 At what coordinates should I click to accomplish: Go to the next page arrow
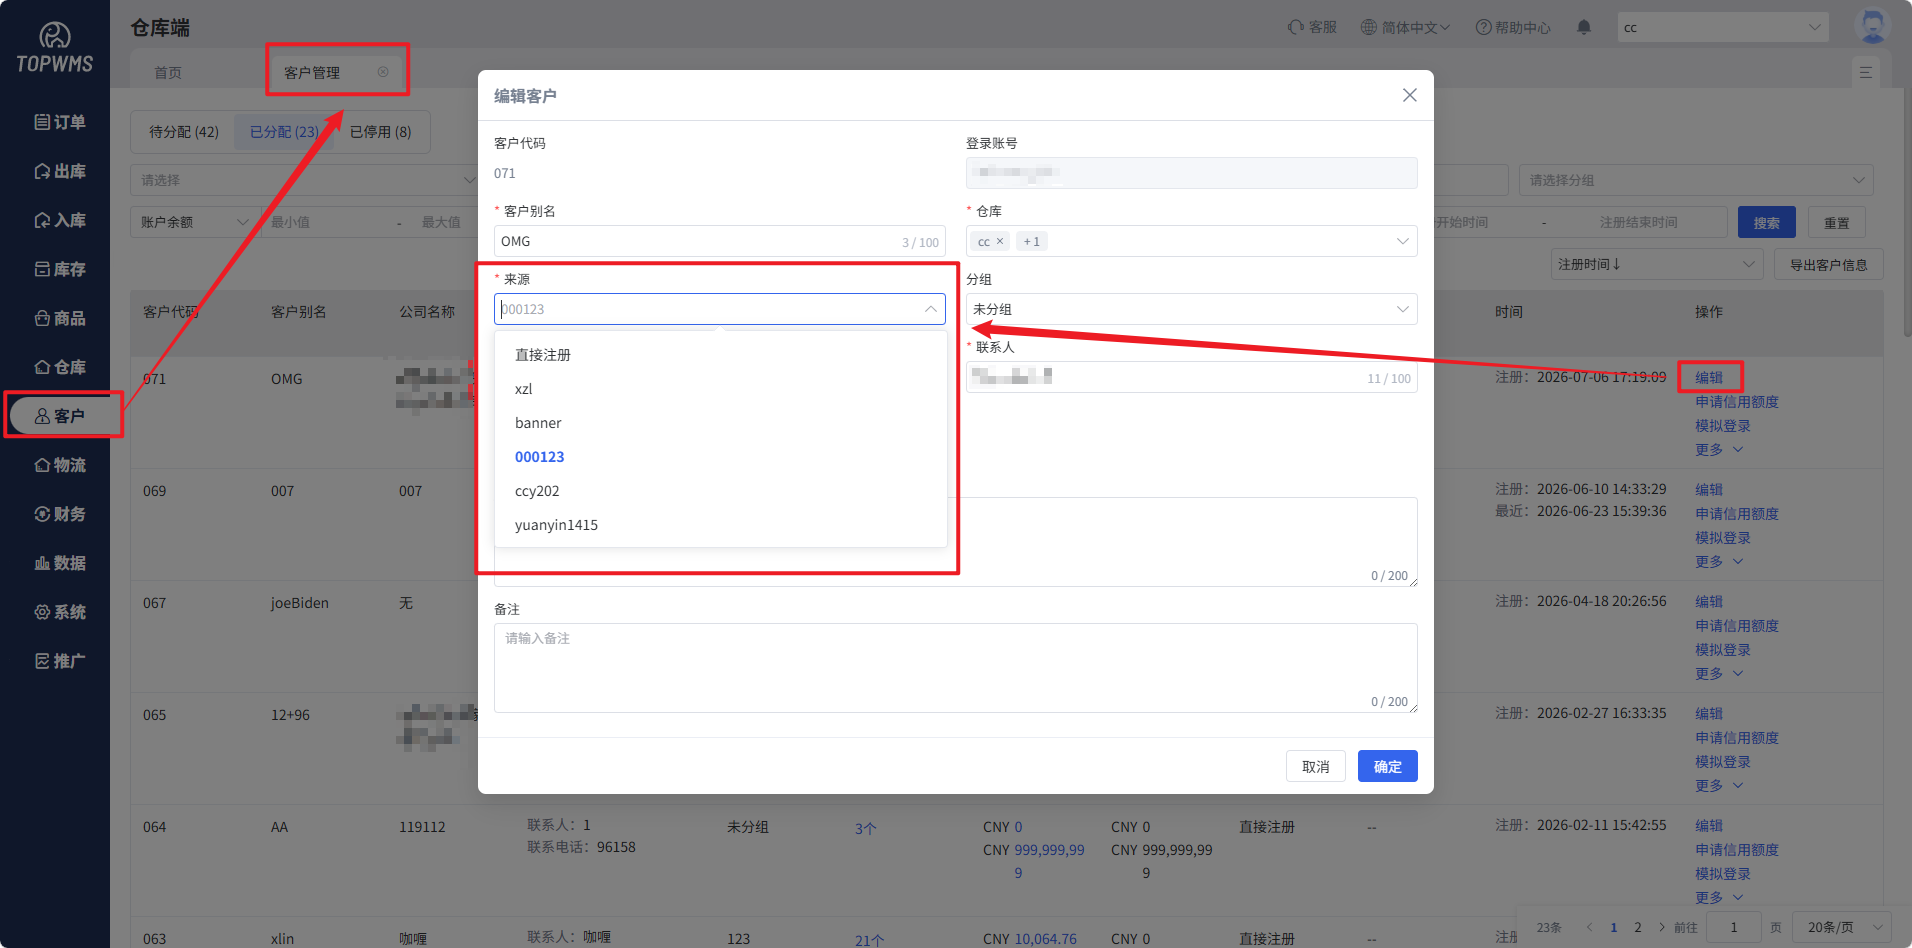[x=1662, y=927]
